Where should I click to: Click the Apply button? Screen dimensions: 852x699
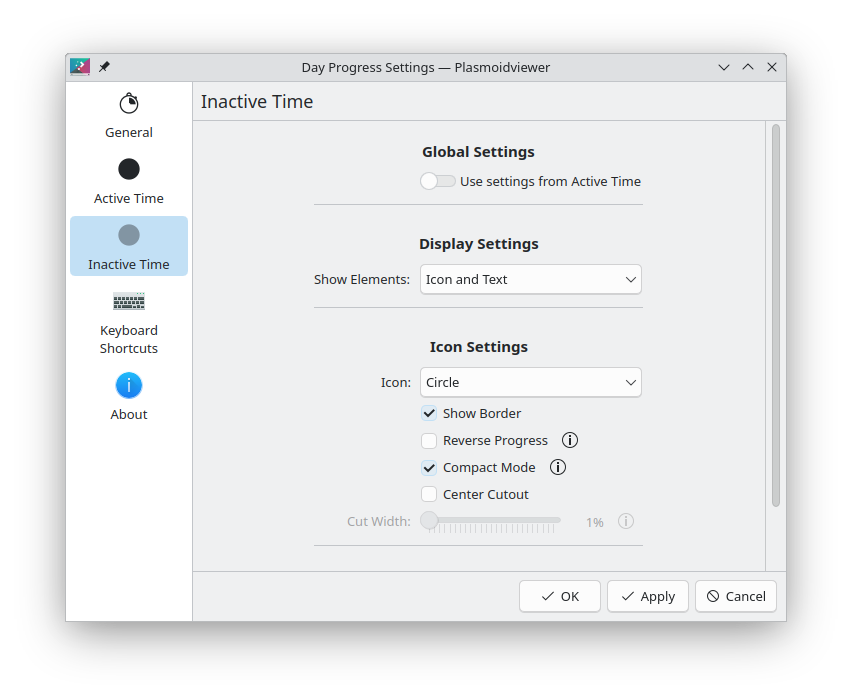coord(648,596)
